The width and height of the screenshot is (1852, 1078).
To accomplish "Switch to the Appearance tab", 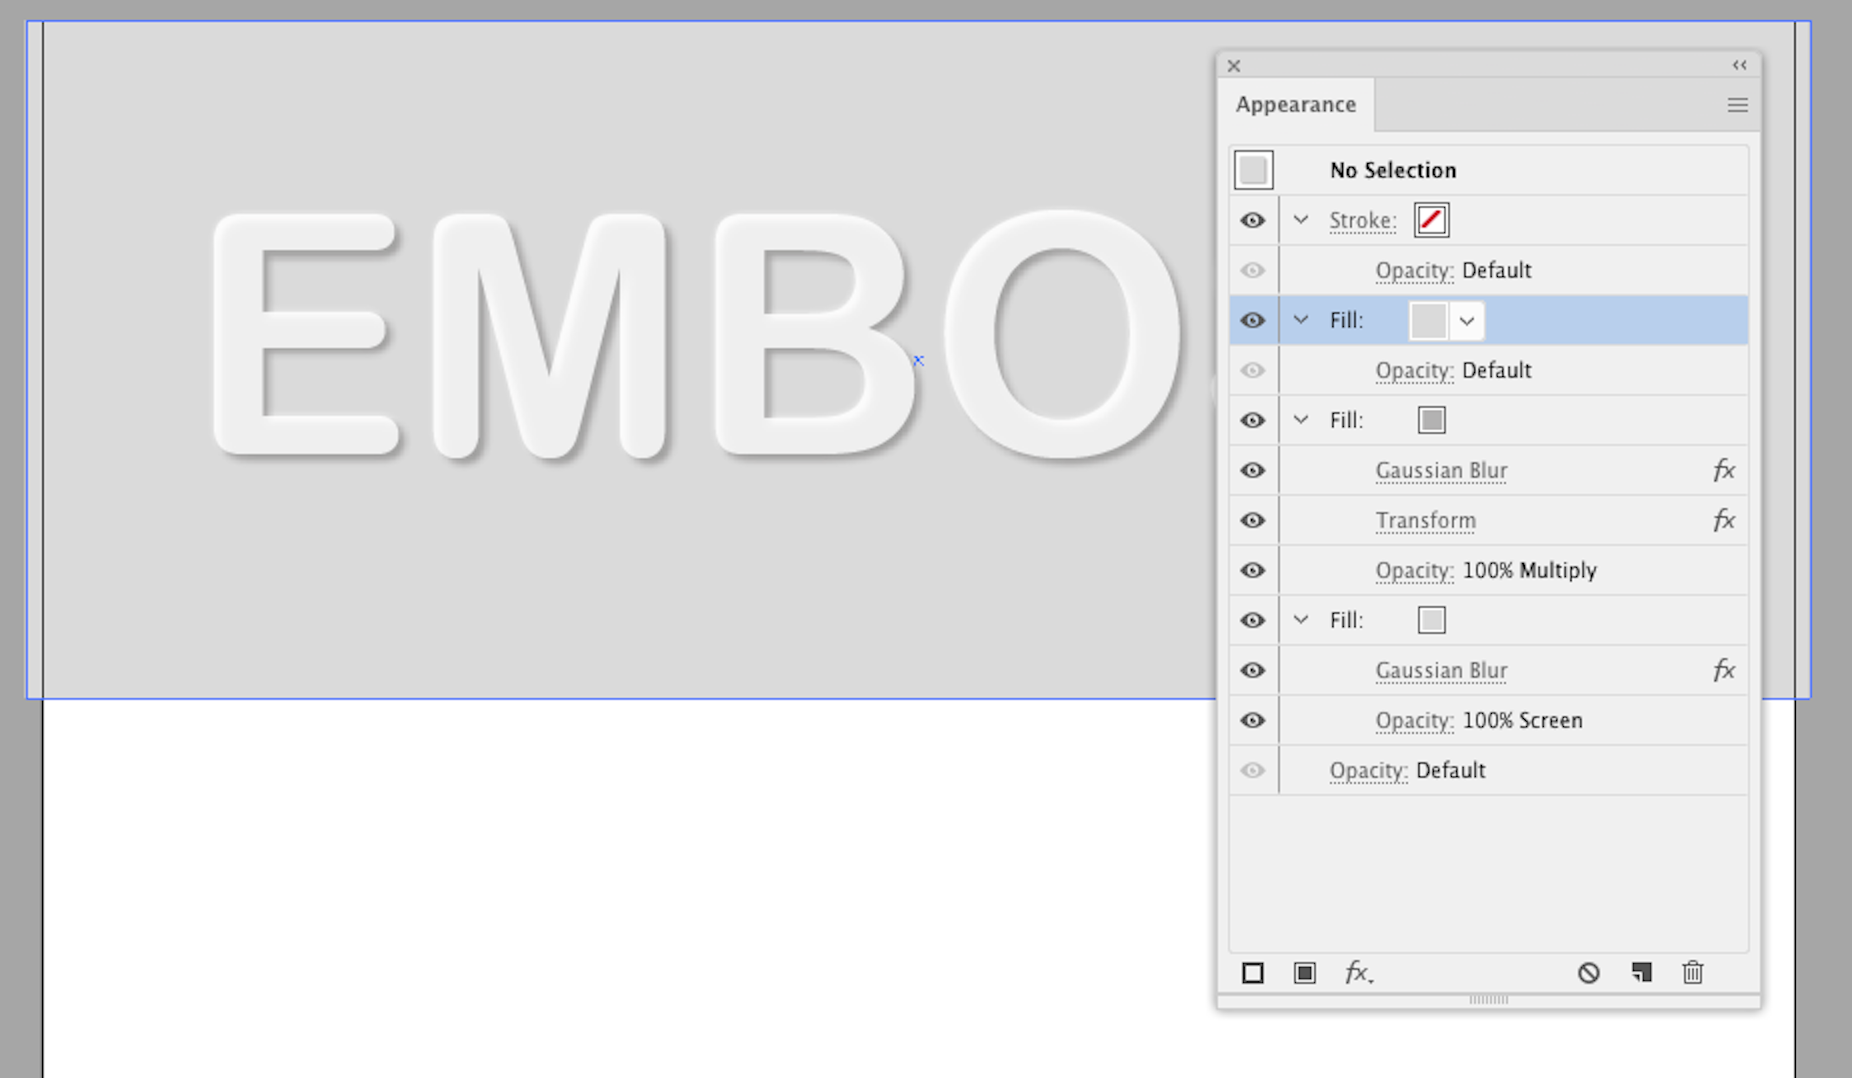I will pyautogui.click(x=1296, y=104).
